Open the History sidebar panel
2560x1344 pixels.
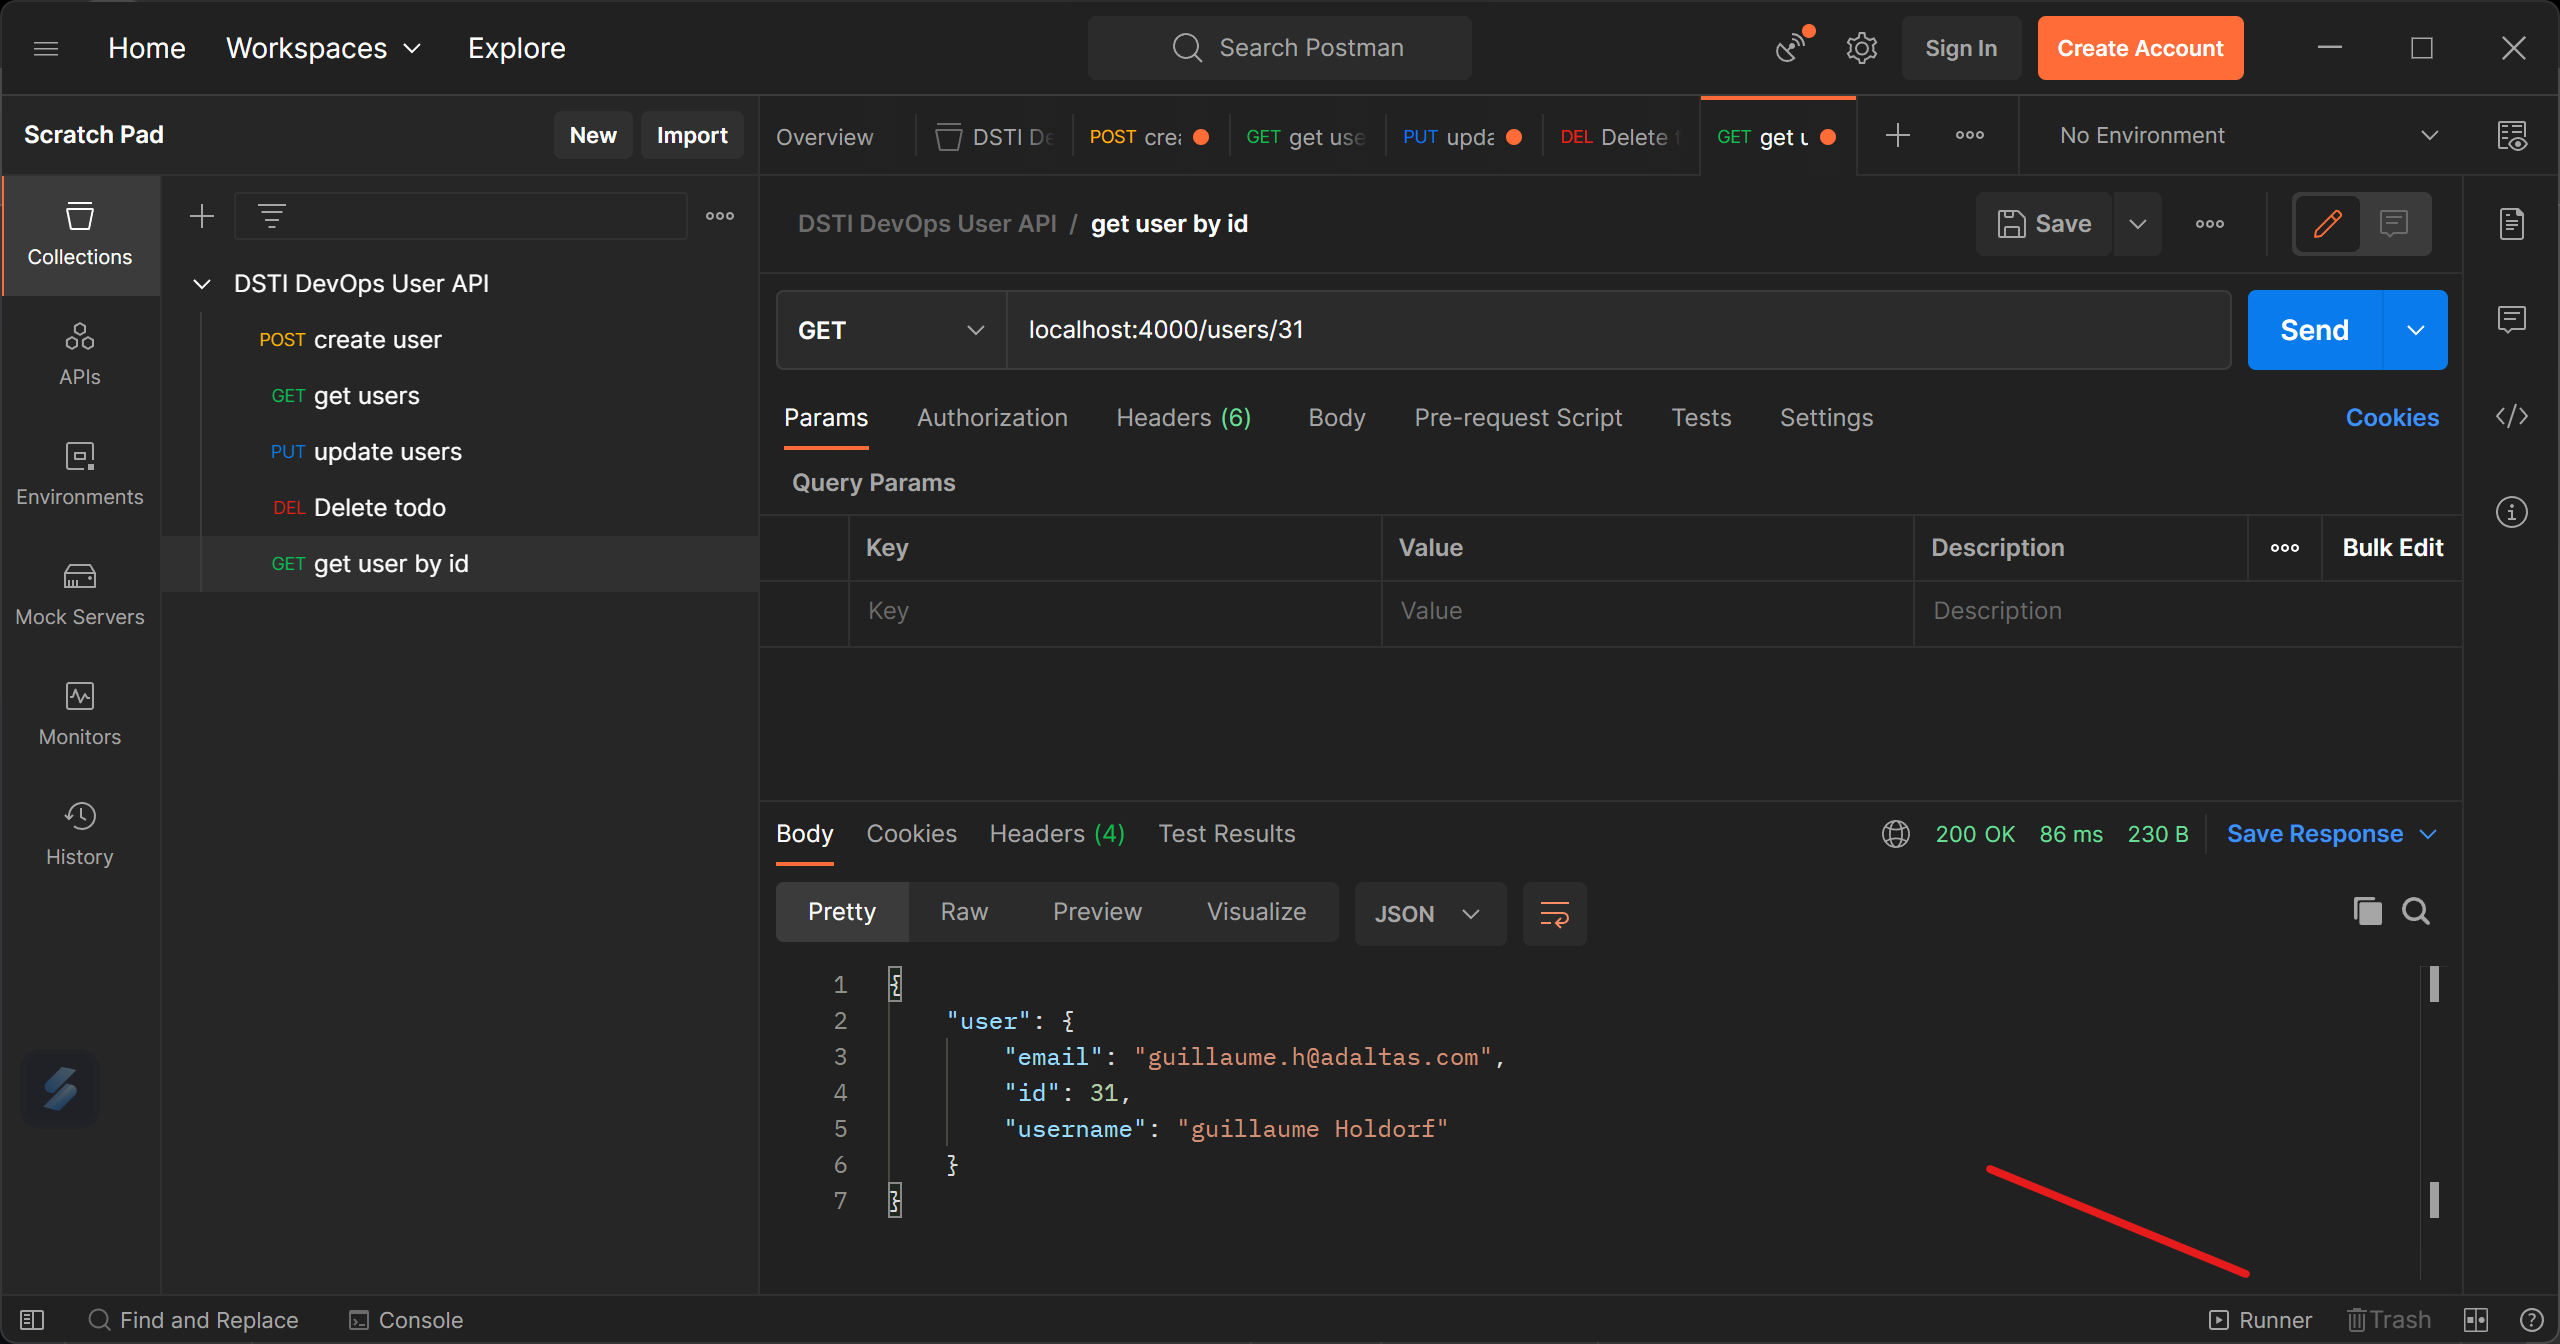(x=80, y=835)
